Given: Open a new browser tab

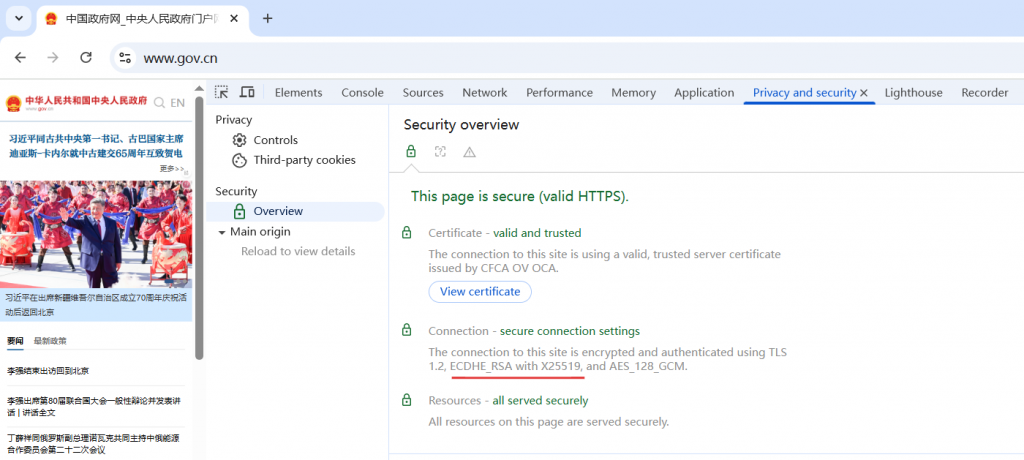Looking at the screenshot, I should (x=267, y=18).
